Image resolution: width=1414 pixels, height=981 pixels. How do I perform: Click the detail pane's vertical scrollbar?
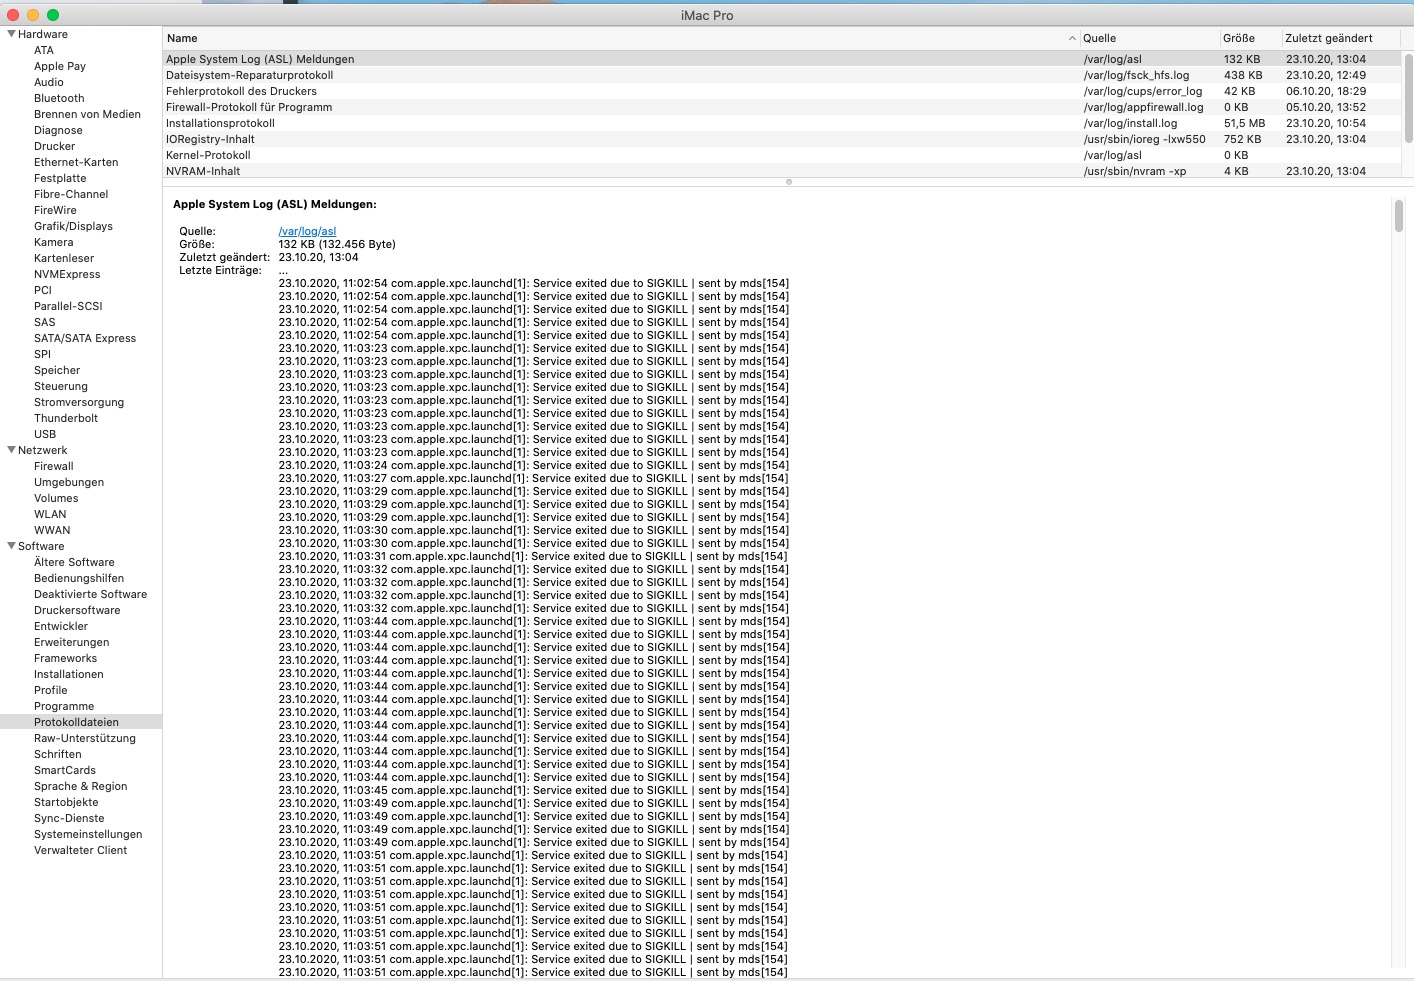click(1398, 216)
